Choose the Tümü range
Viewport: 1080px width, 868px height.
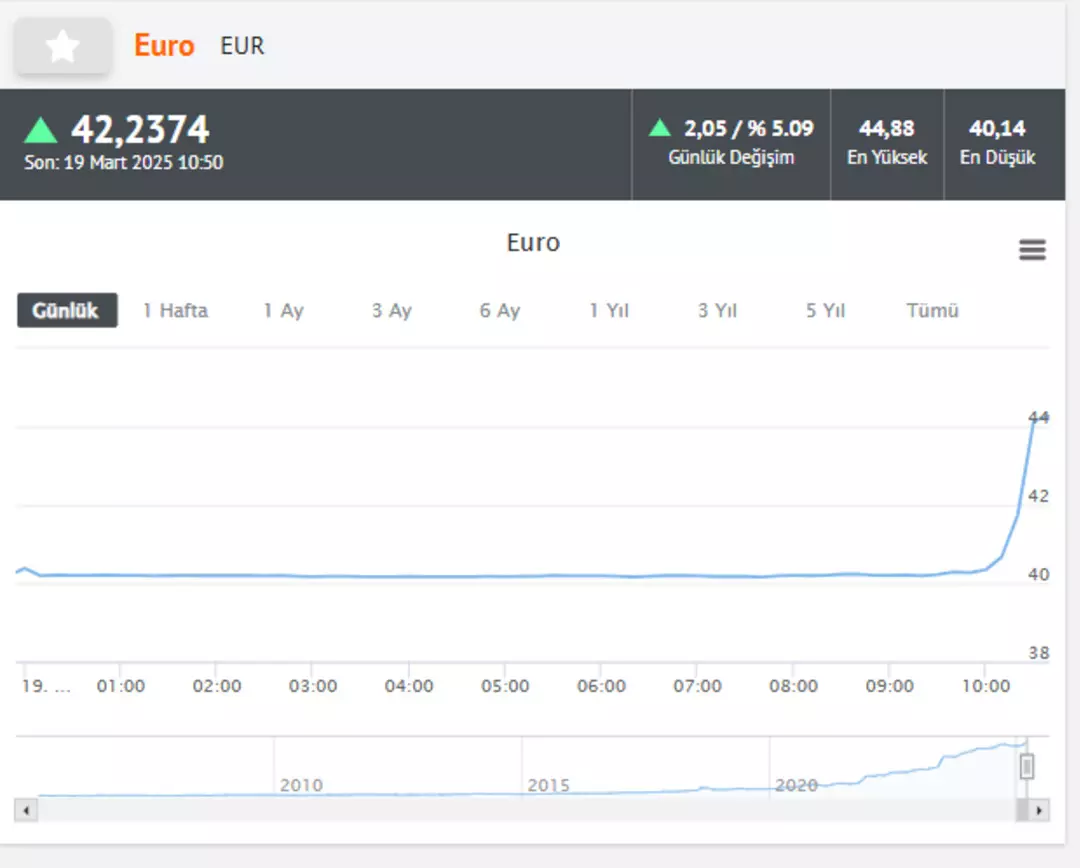(x=933, y=311)
